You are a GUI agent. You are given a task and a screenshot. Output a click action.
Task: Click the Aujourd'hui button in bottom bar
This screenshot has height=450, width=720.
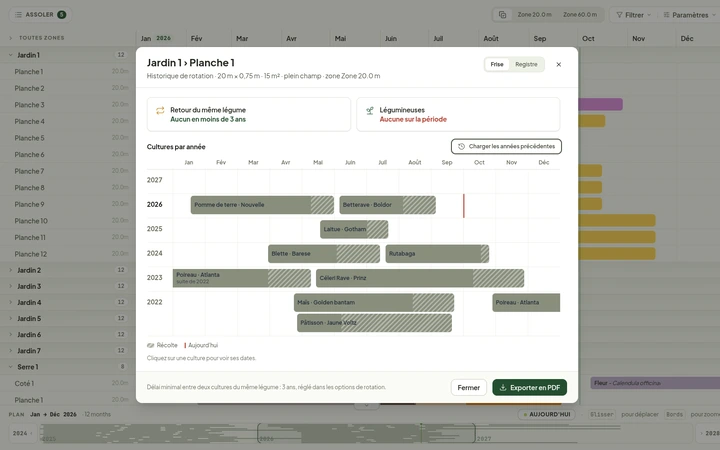(547, 414)
